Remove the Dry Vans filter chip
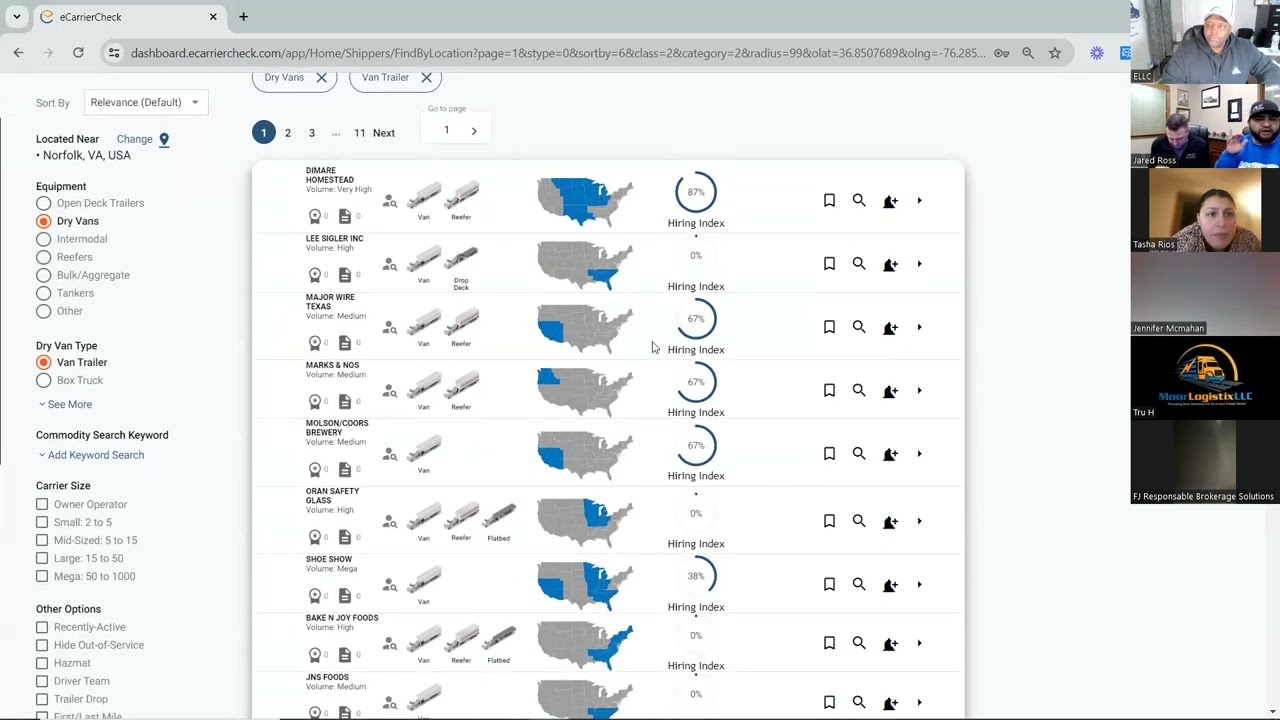 (x=321, y=77)
